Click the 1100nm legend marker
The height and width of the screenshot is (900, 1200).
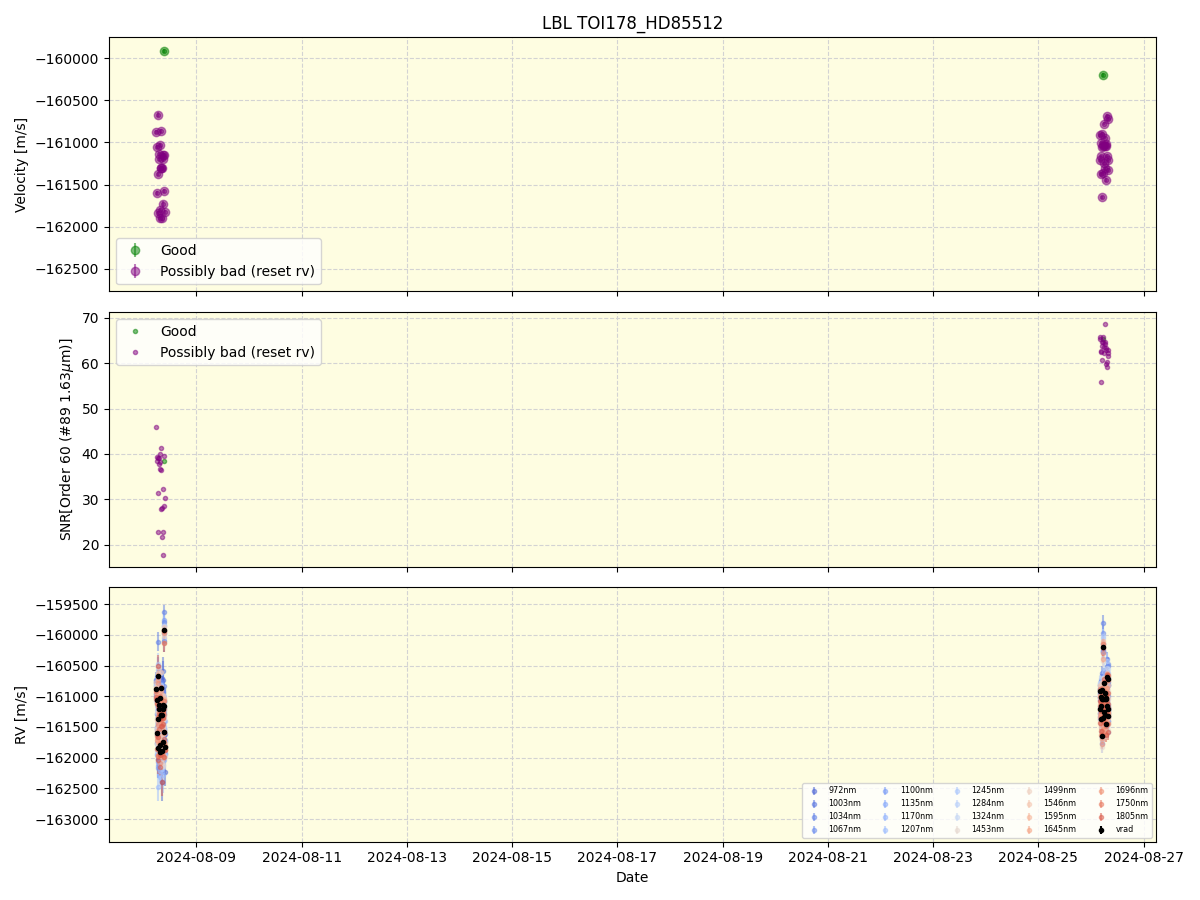[886, 791]
